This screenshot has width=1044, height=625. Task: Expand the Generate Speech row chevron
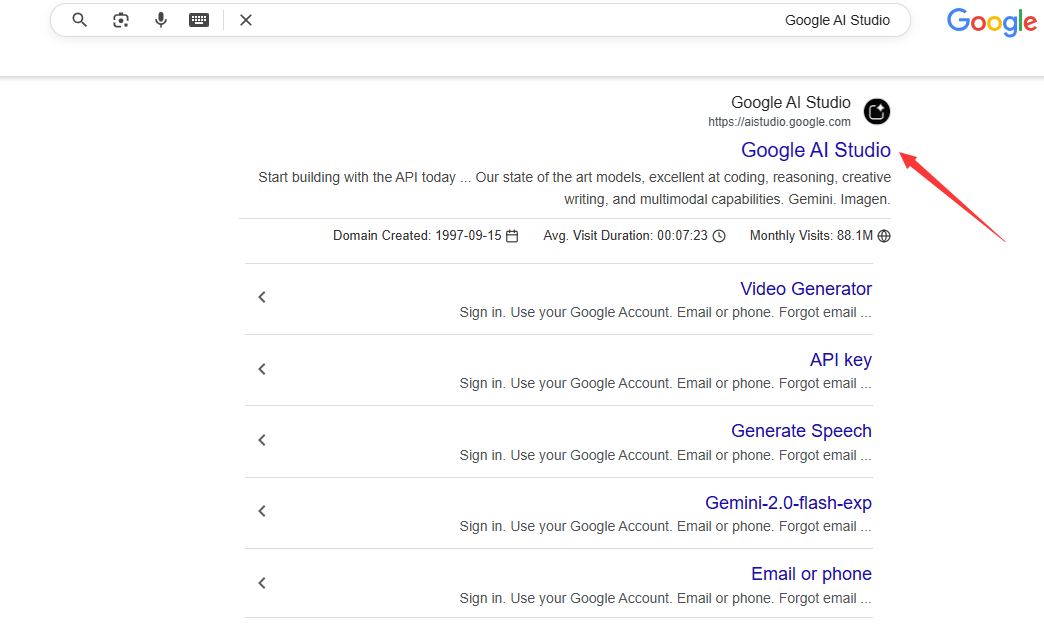coord(262,440)
